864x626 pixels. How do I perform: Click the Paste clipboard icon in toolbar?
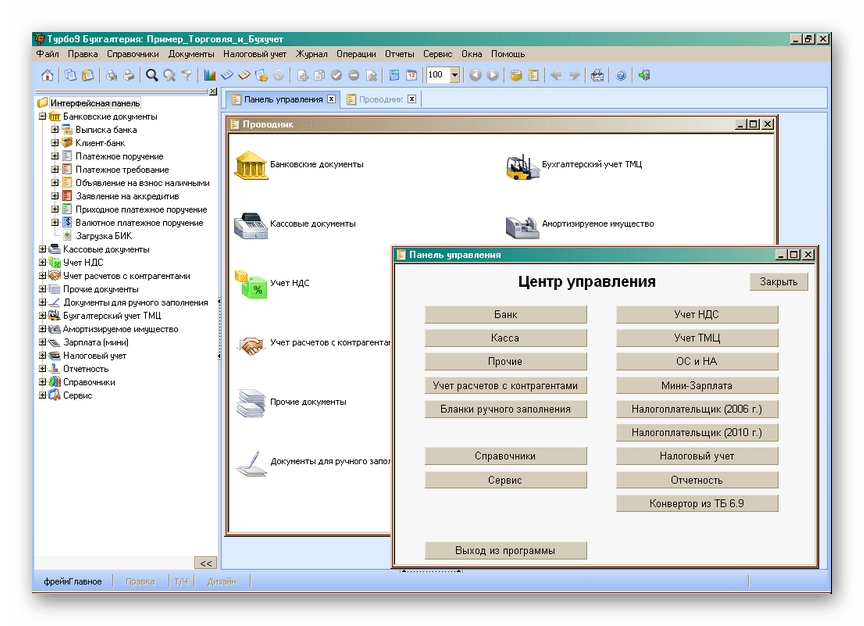pos(88,75)
